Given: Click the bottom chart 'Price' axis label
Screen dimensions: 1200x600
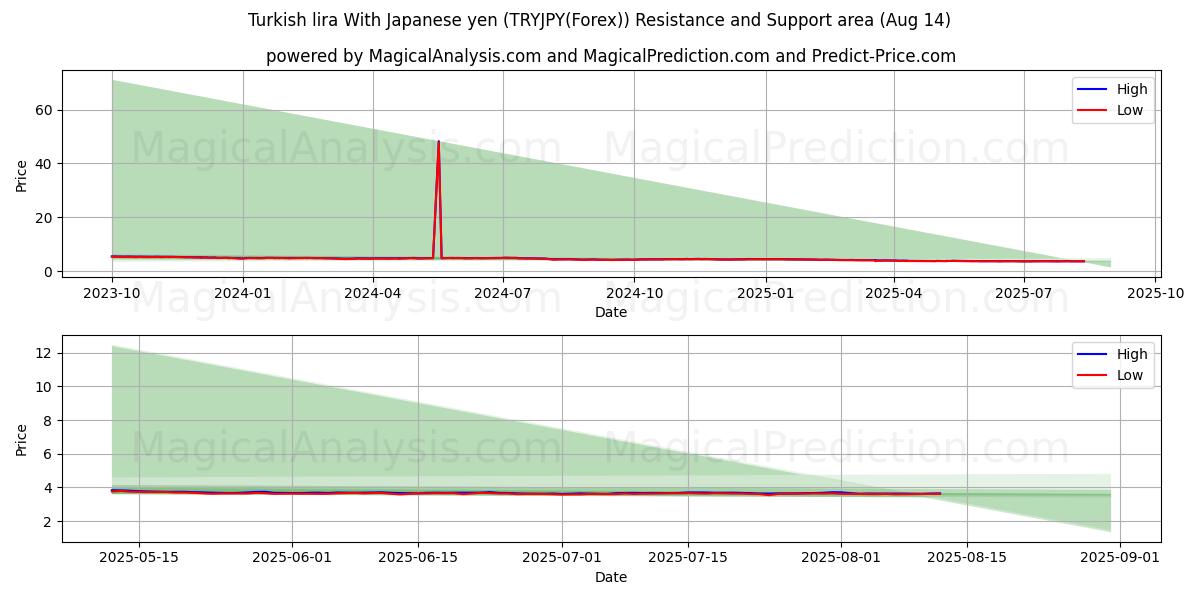Looking at the screenshot, I should pos(22,439).
